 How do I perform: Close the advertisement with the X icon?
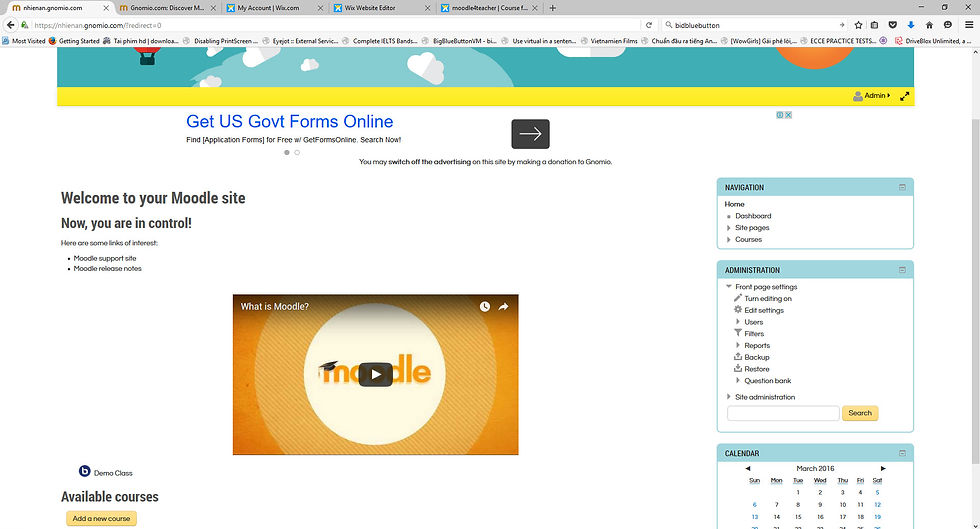(788, 115)
